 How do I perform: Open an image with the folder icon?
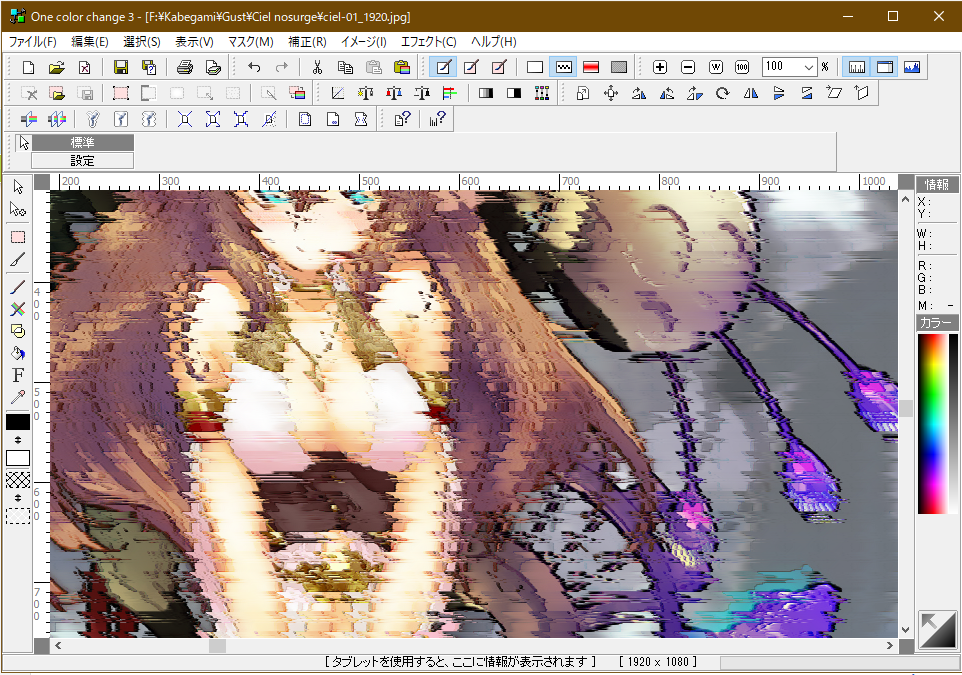pyautogui.click(x=56, y=68)
